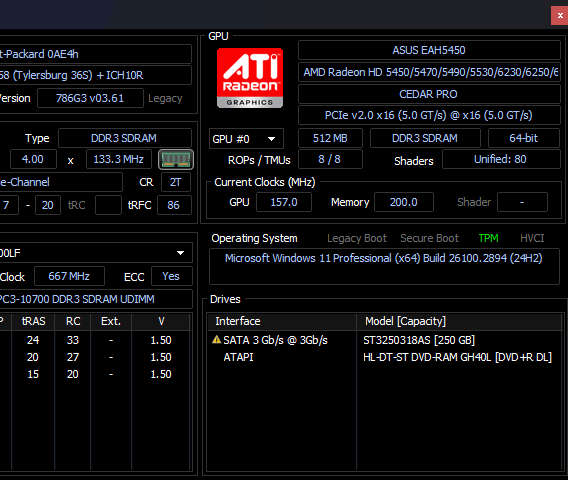Click the tRFC value 86
The image size is (568, 480).
click(174, 205)
